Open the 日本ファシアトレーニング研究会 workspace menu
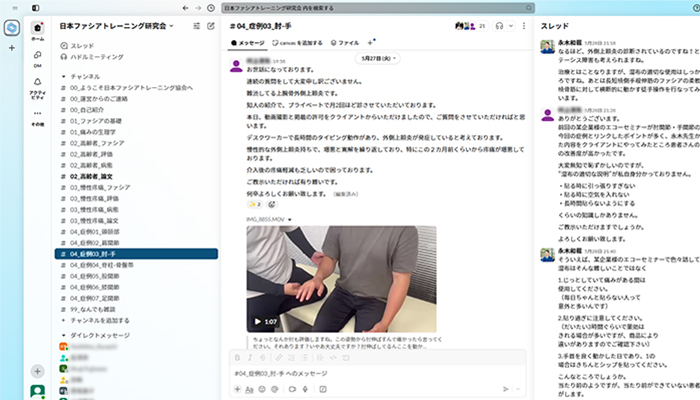700x400 pixels. click(x=117, y=26)
